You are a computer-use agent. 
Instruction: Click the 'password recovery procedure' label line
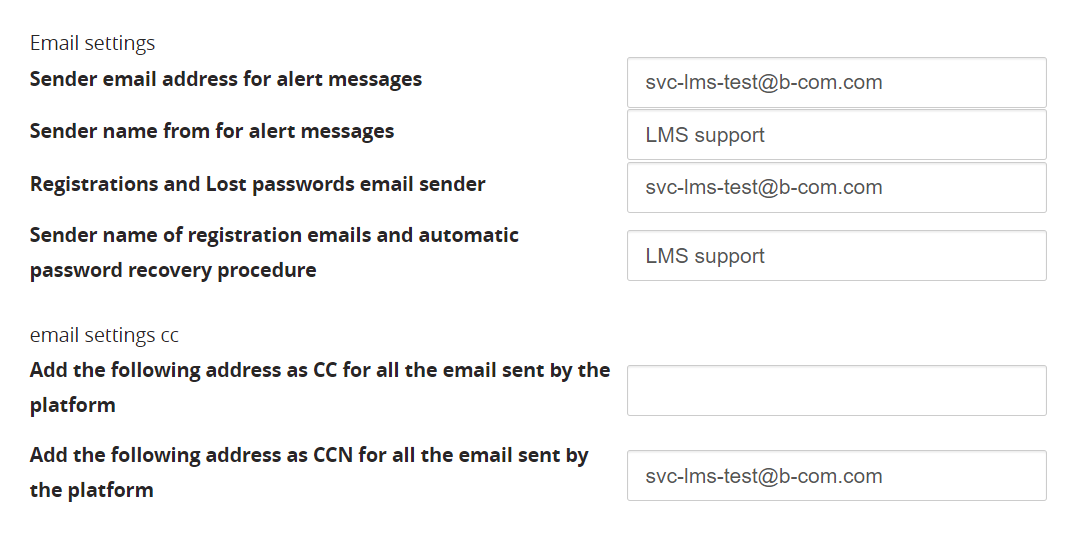coord(173,270)
